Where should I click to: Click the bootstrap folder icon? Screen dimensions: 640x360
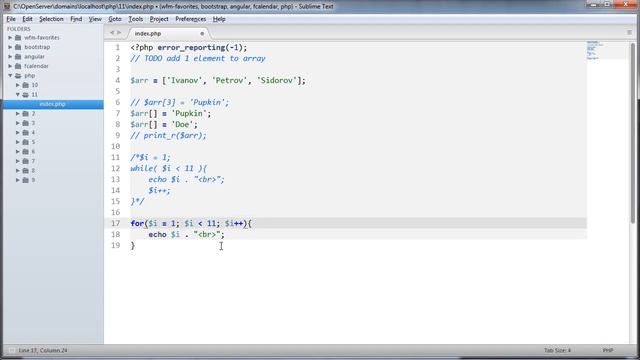(x=18, y=47)
